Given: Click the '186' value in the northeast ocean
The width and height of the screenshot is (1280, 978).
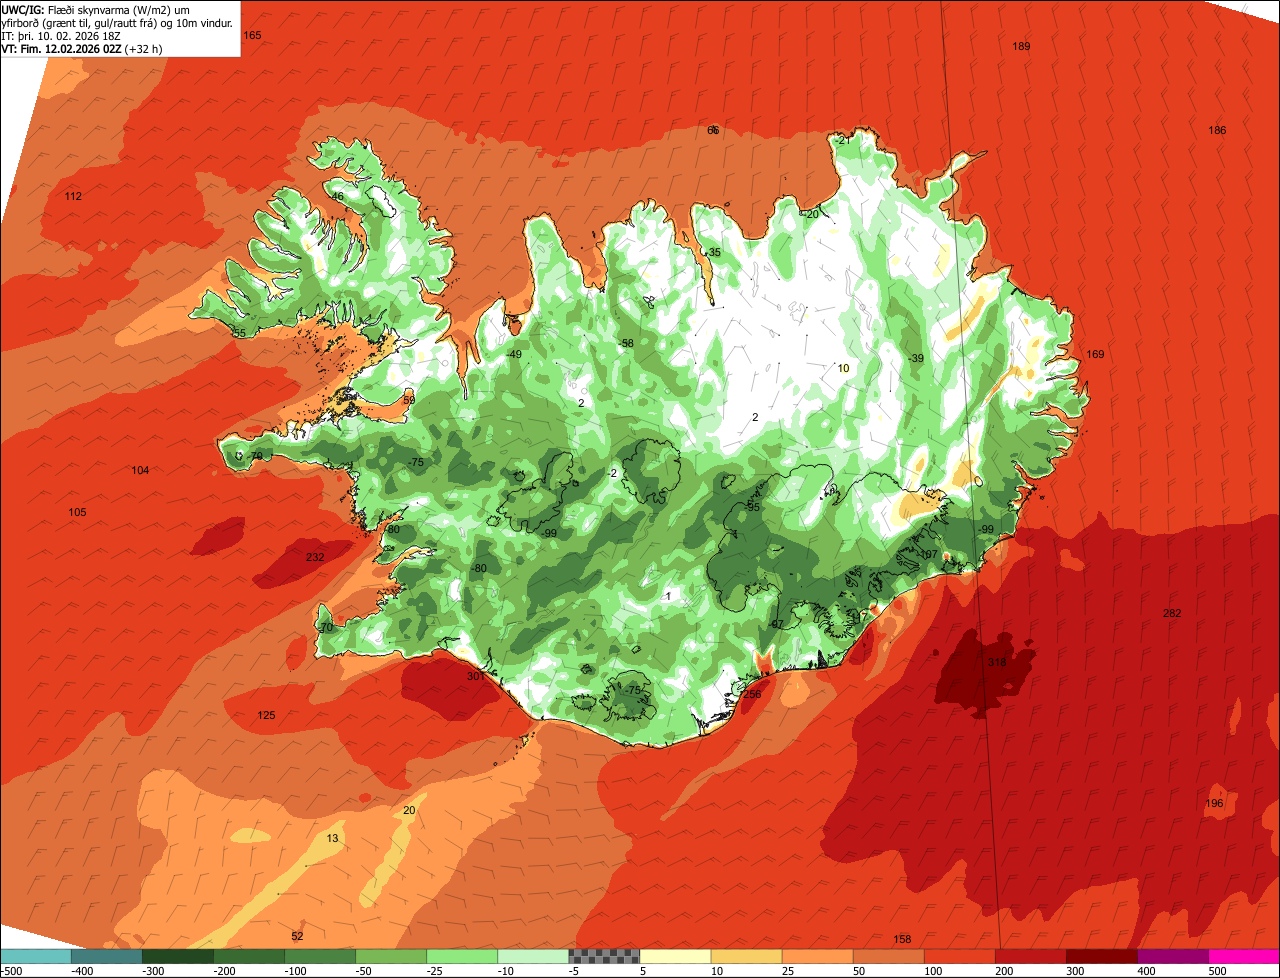Looking at the screenshot, I should [1217, 131].
